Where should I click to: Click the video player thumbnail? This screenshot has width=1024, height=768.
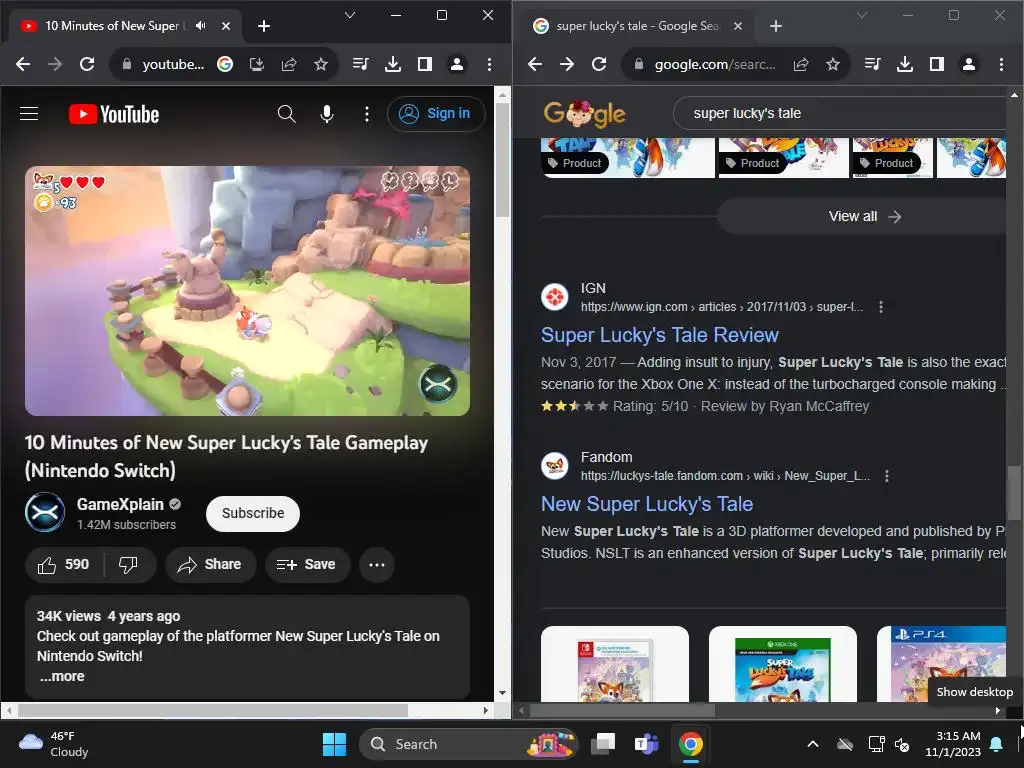[x=248, y=291]
